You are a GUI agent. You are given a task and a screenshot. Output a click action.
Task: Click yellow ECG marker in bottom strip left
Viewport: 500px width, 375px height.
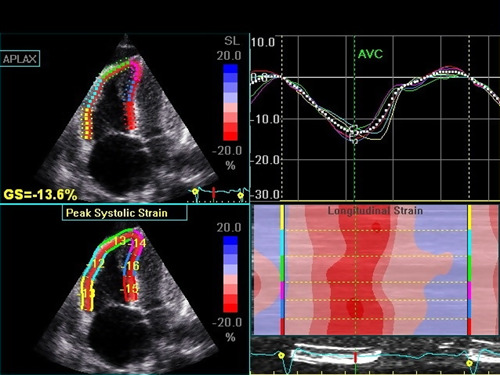pyautogui.click(x=281, y=355)
